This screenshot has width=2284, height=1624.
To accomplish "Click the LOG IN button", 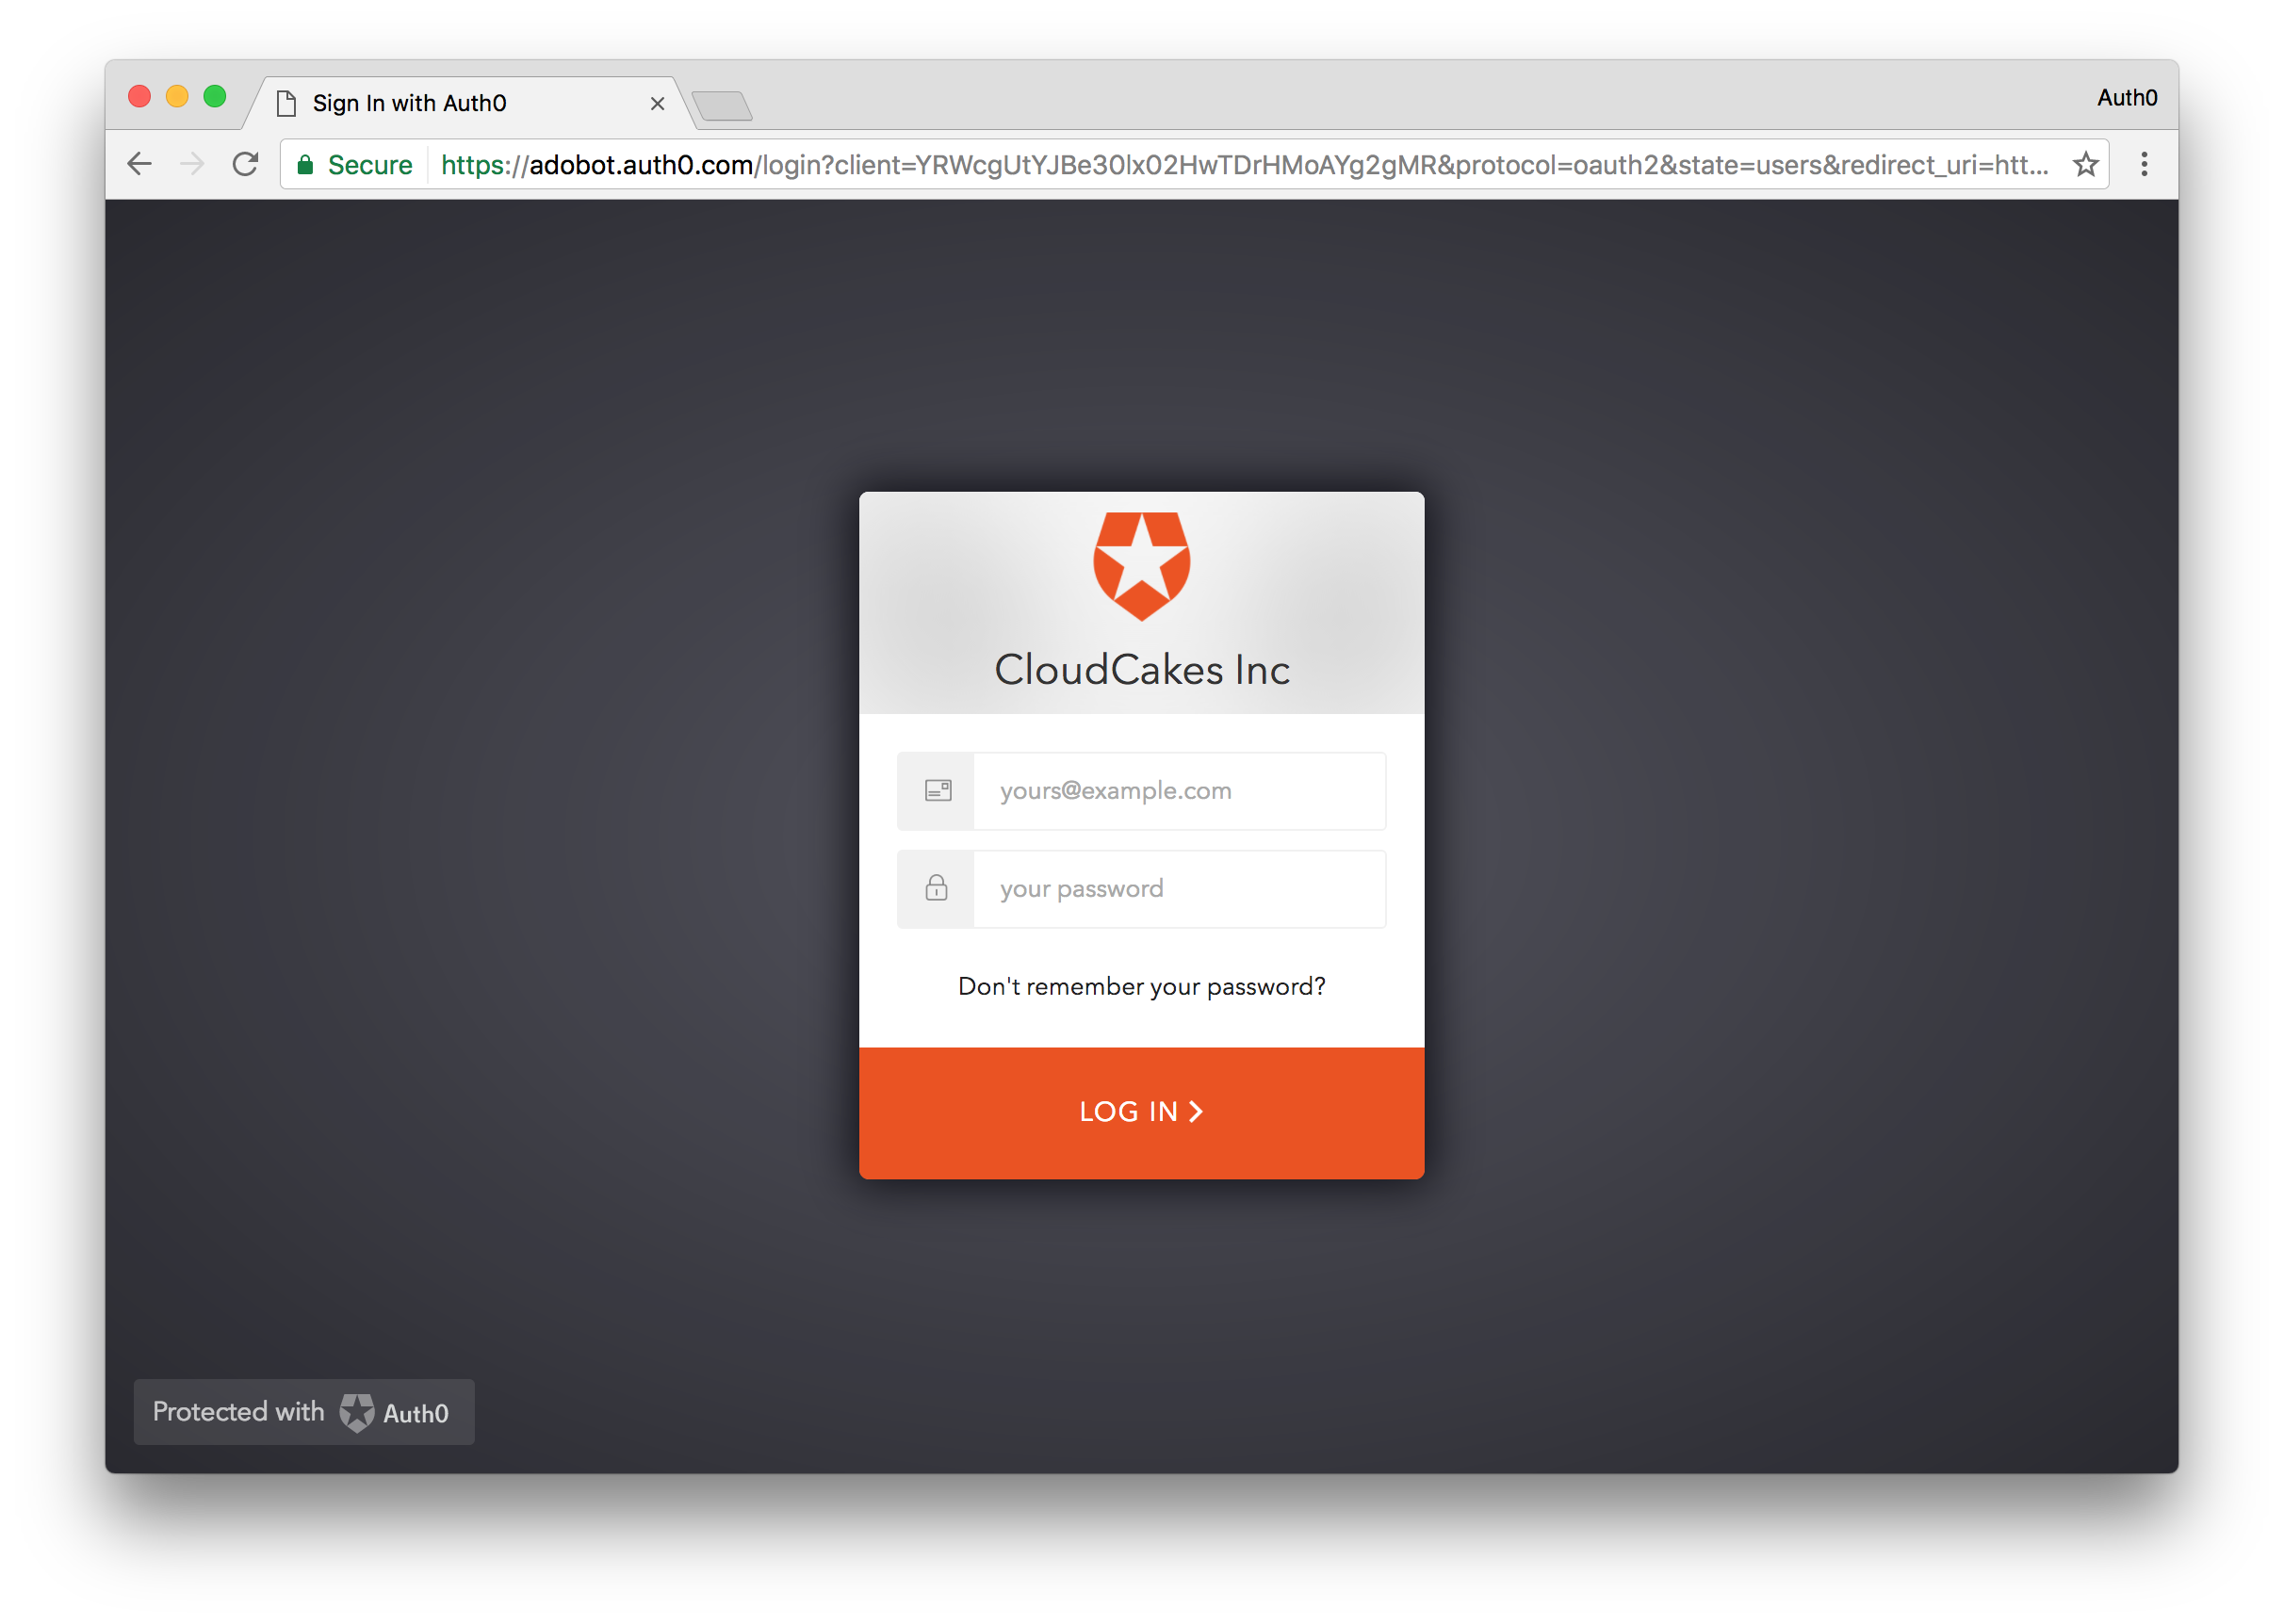I will coord(1141,1112).
